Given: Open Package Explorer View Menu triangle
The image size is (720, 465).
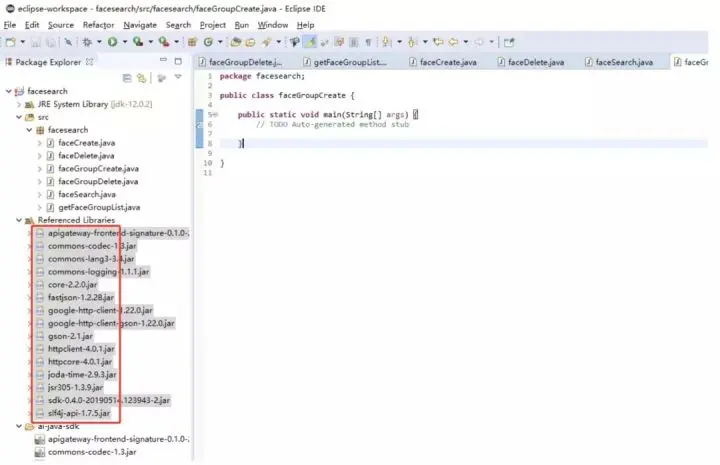Looking at the screenshot, I should 178,77.
